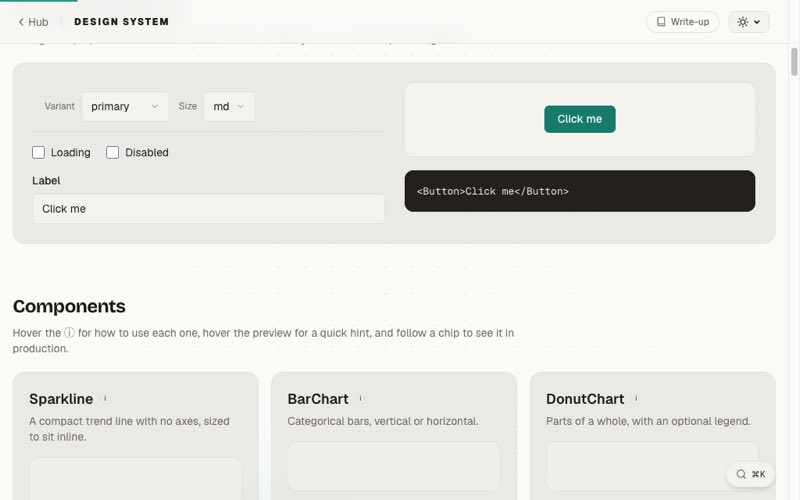800x500 pixels.
Task: Open the theme switcher sun dropdown
Action: click(x=748, y=22)
